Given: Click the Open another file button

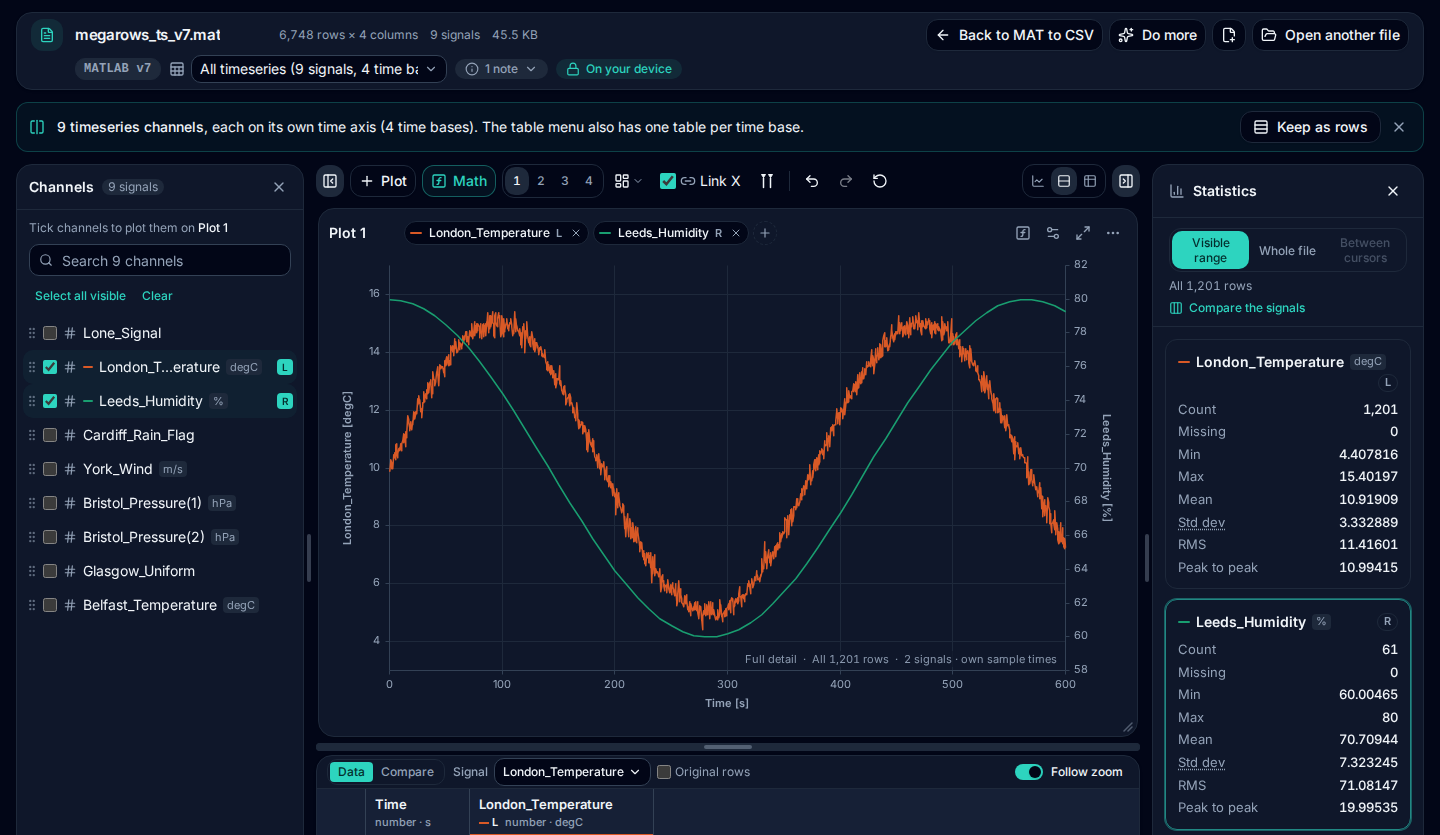Looking at the screenshot, I should [x=1330, y=35].
